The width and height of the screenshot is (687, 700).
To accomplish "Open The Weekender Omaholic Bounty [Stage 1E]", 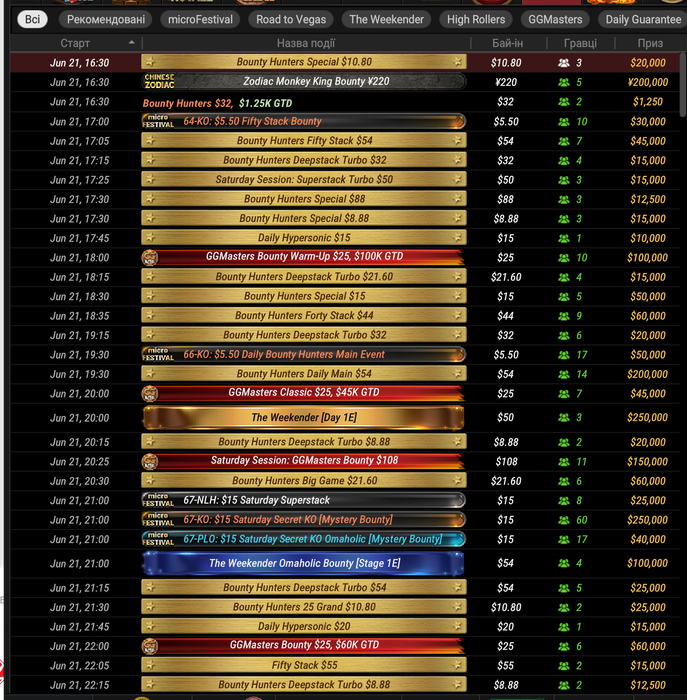I will (304, 563).
